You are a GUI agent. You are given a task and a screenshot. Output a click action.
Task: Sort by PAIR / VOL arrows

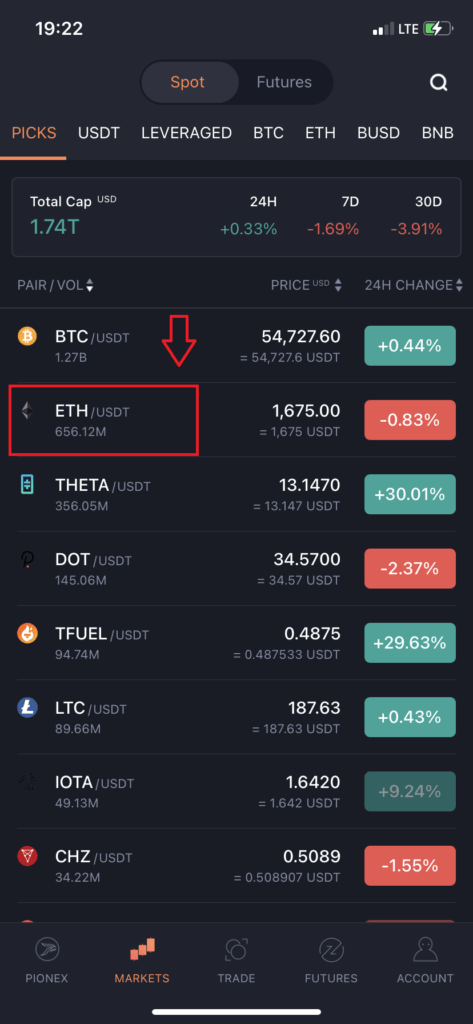pyautogui.click(x=90, y=285)
